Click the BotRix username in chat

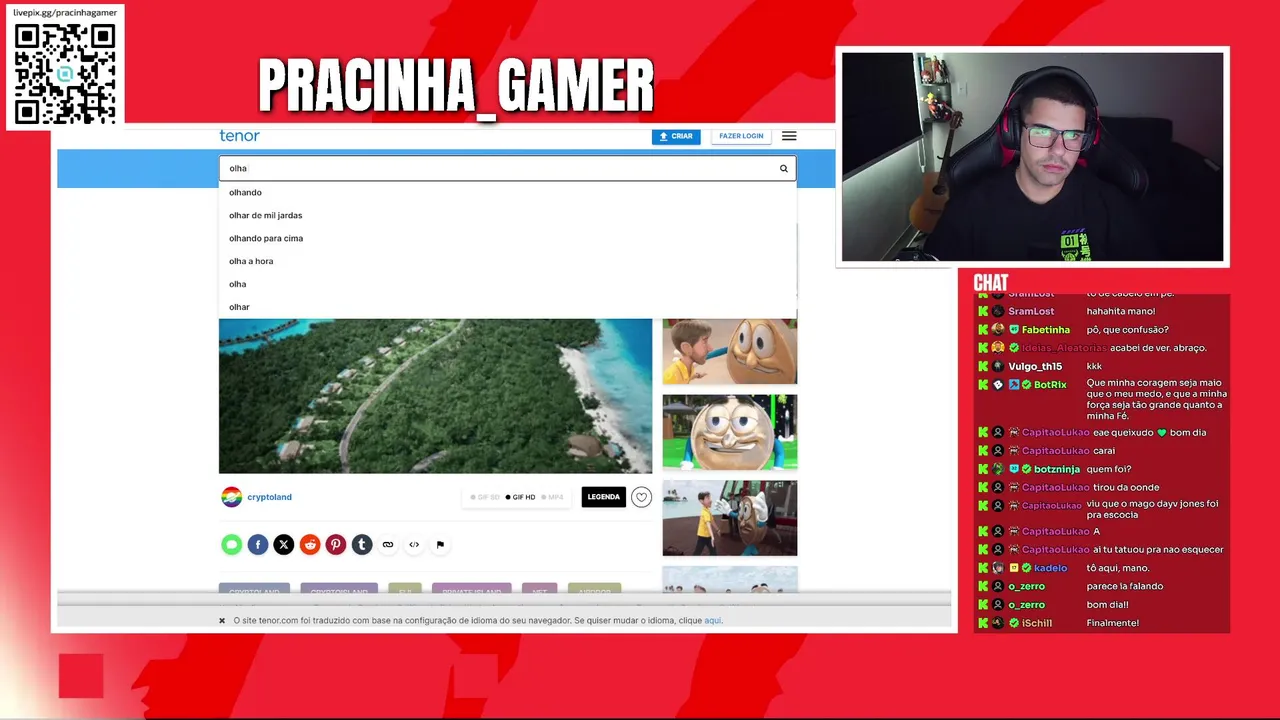[x=1050, y=385]
